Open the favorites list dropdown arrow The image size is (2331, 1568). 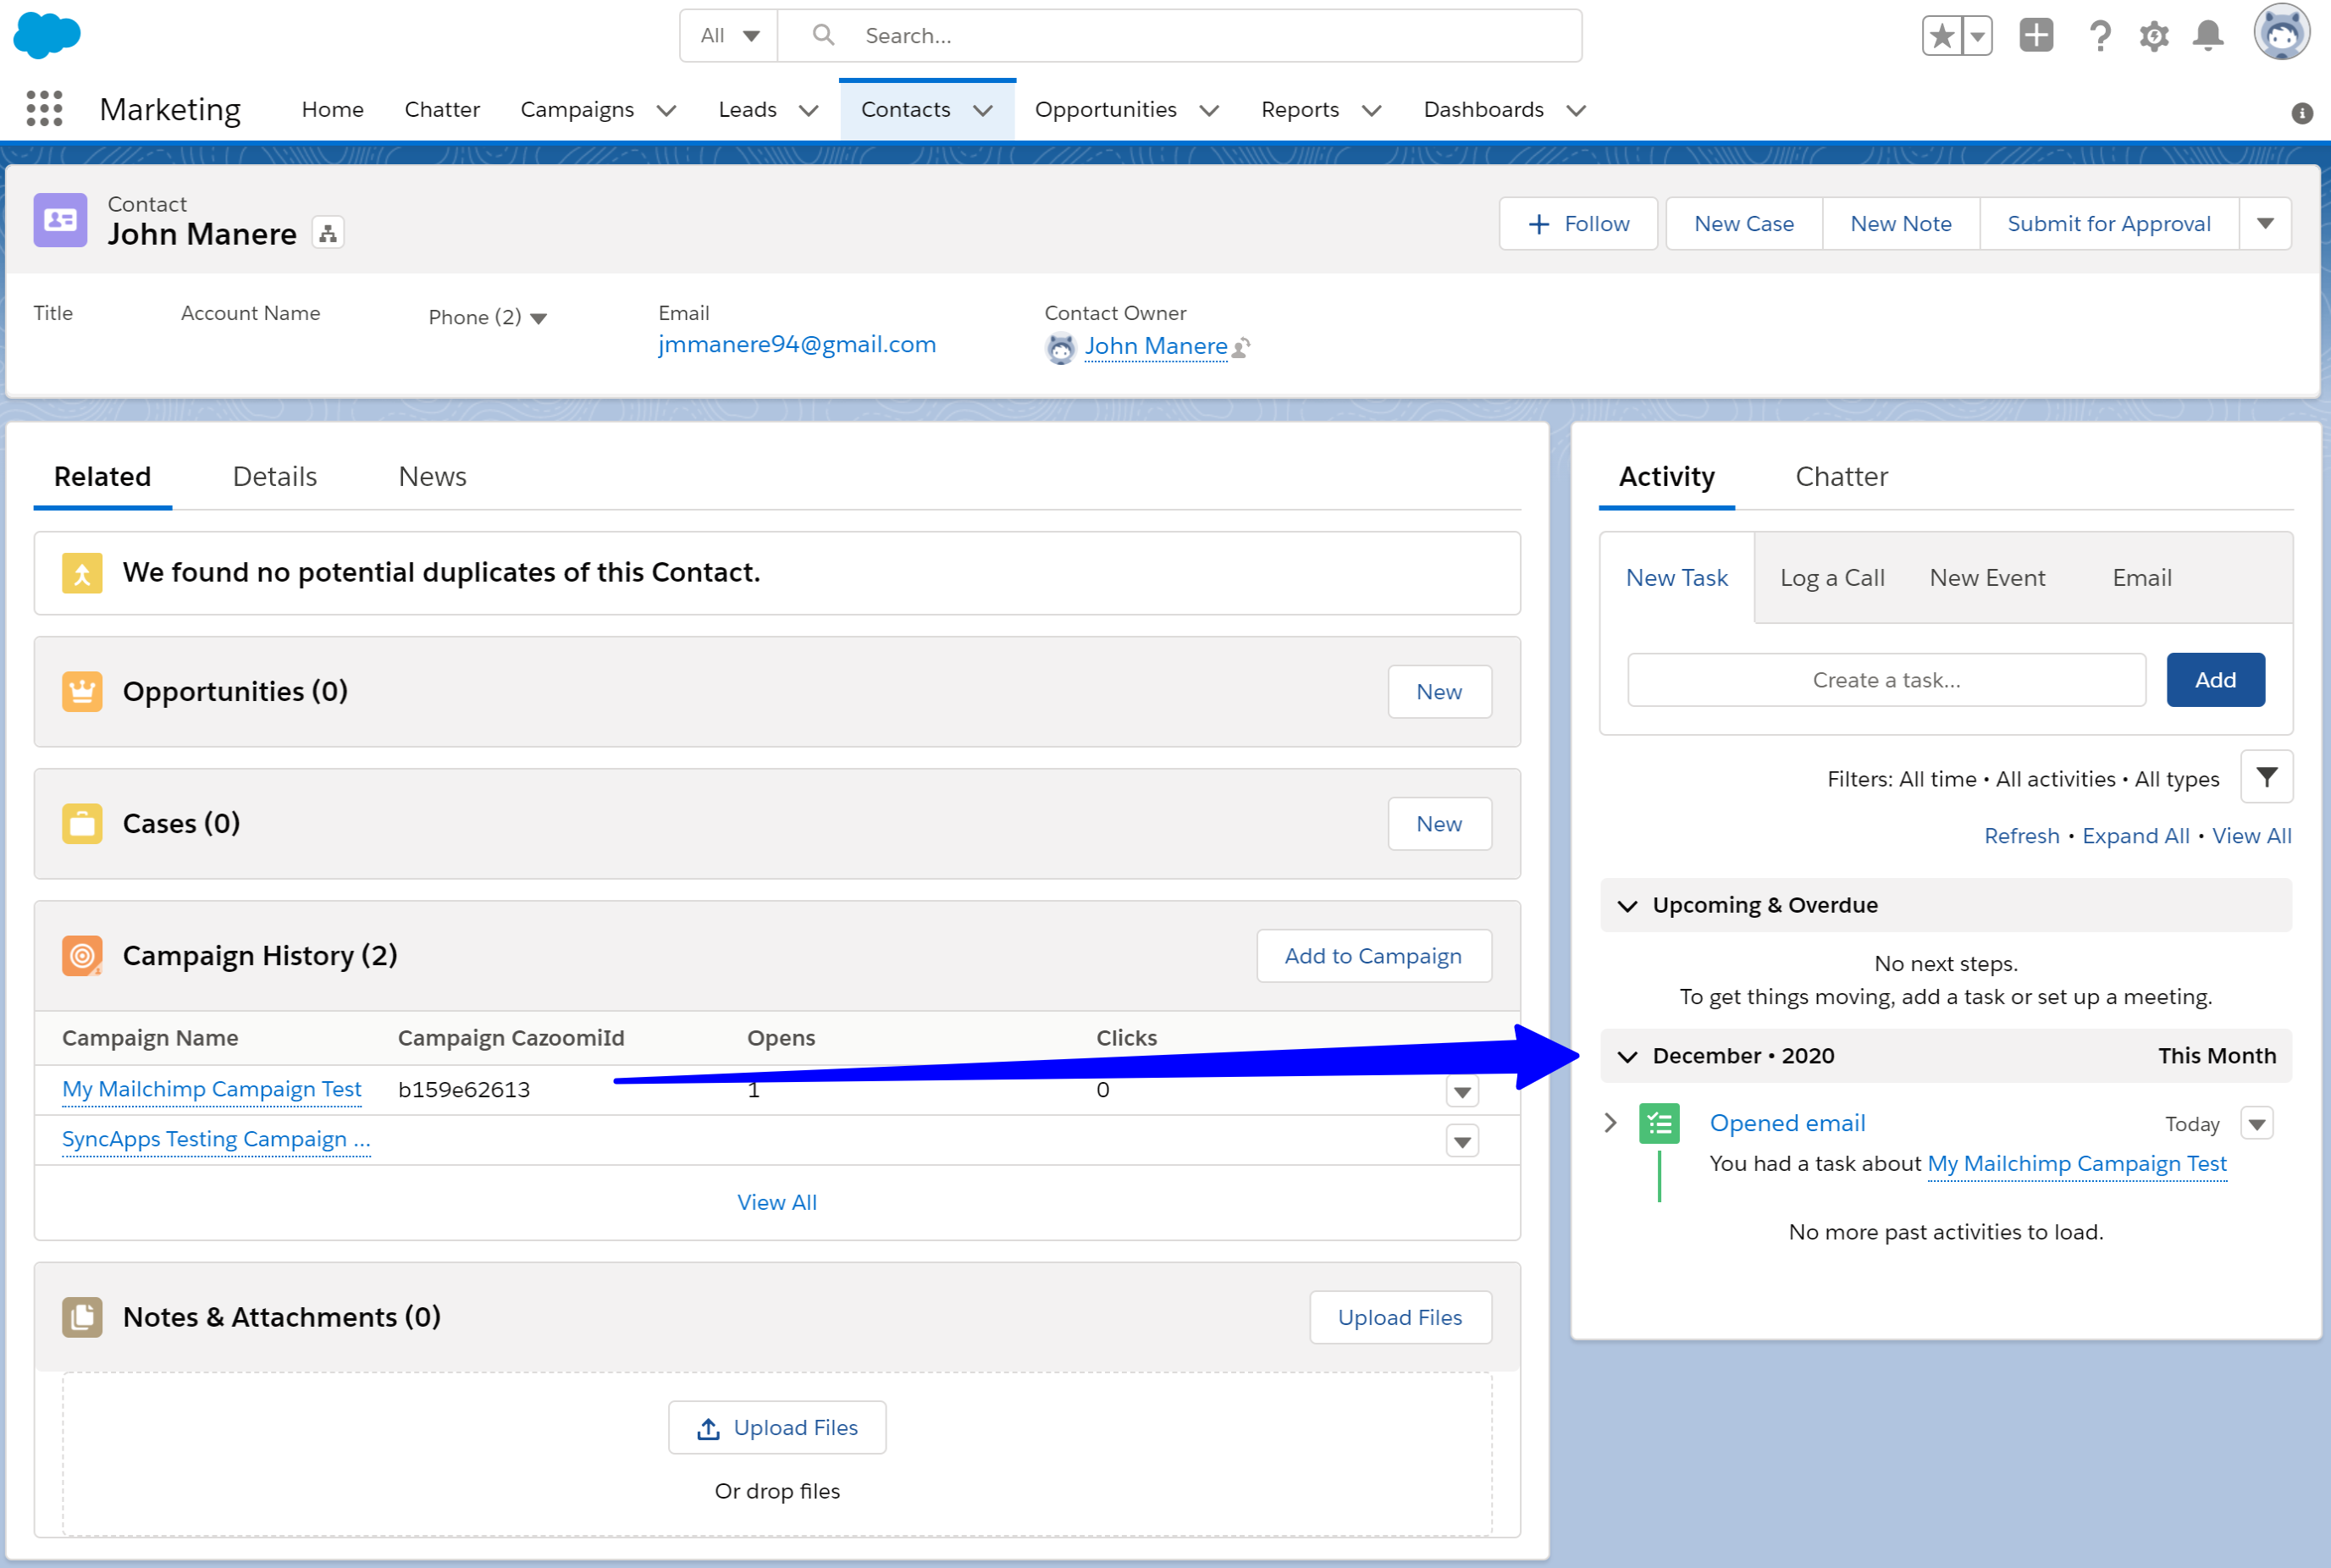click(x=1977, y=36)
